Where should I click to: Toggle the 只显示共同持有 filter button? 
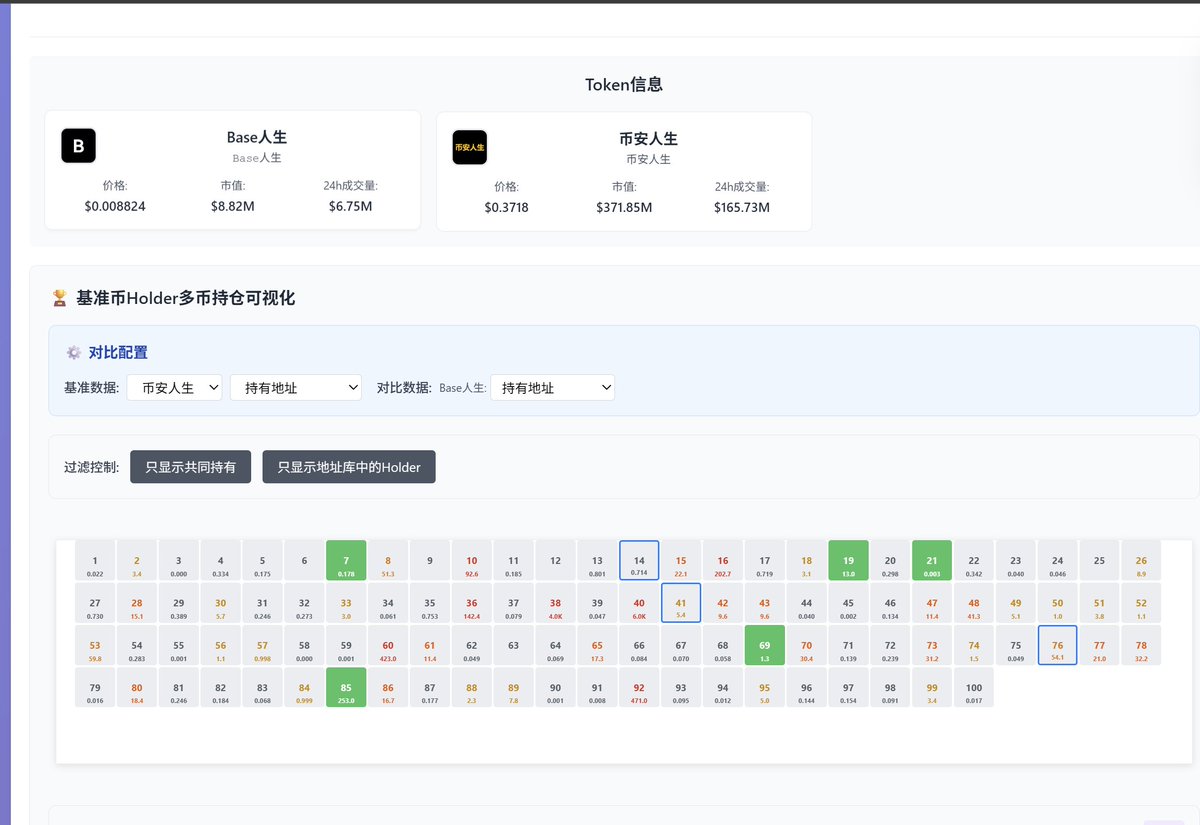pos(190,467)
